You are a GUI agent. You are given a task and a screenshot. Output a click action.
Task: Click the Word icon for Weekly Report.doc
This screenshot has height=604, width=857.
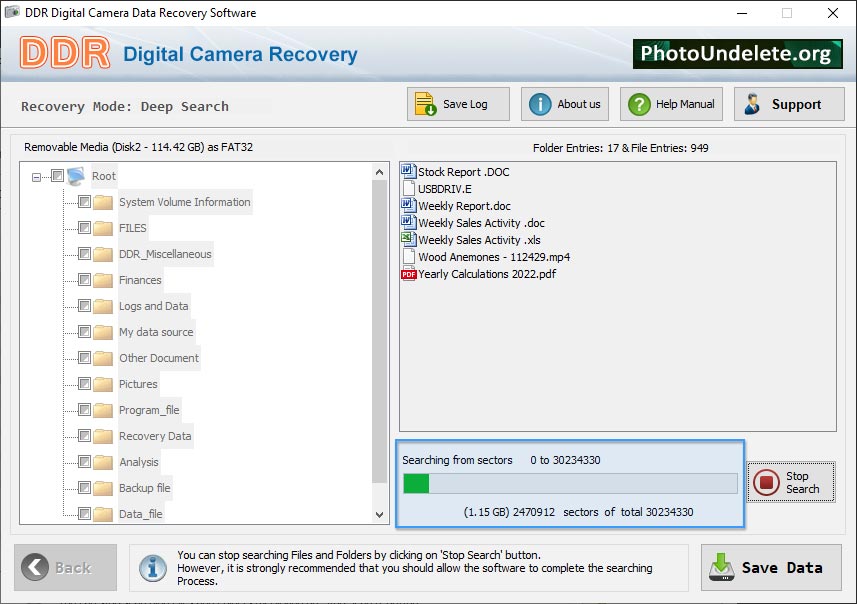pos(408,206)
